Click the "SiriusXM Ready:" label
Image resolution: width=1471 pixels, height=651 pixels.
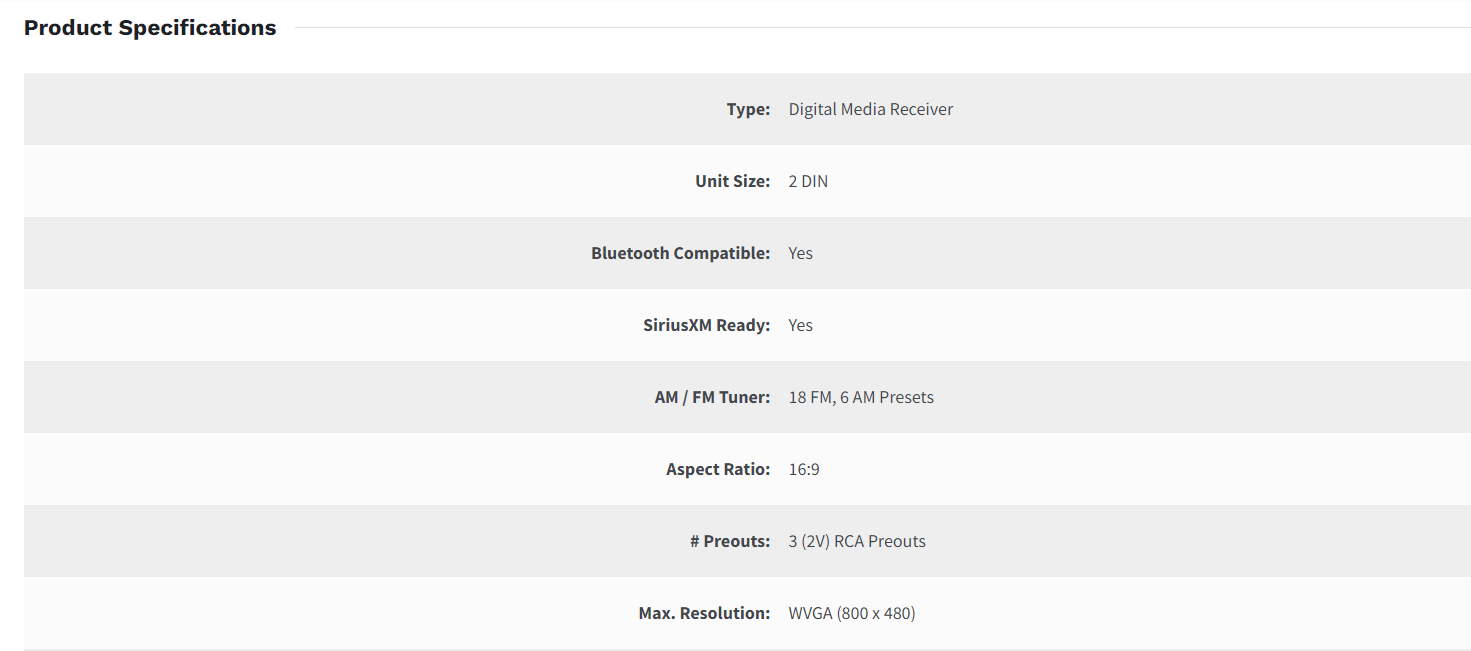point(706,325)
